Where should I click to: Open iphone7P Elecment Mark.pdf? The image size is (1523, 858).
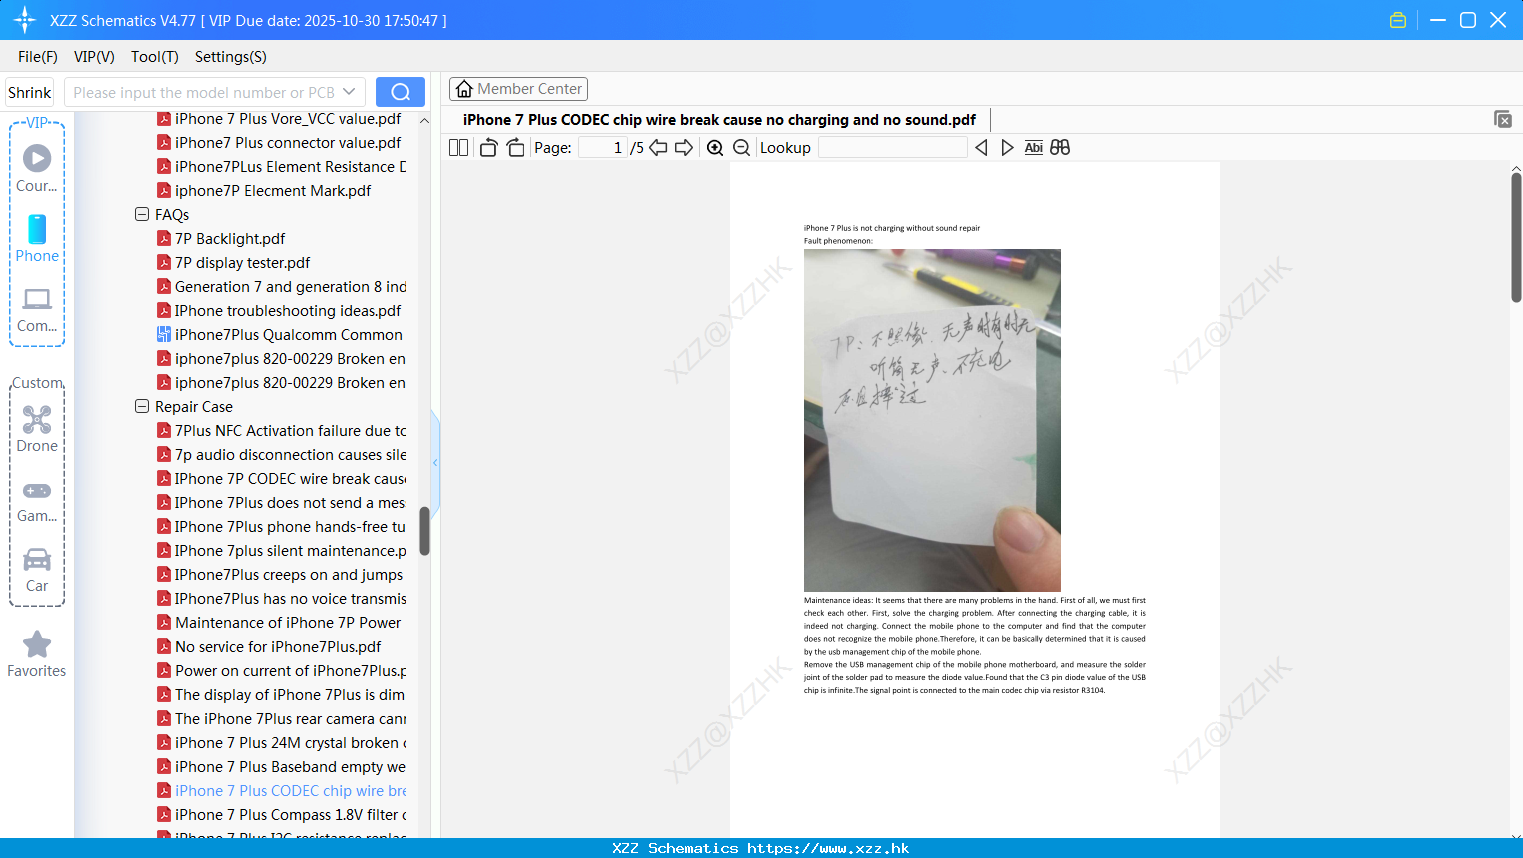[273, 190]
